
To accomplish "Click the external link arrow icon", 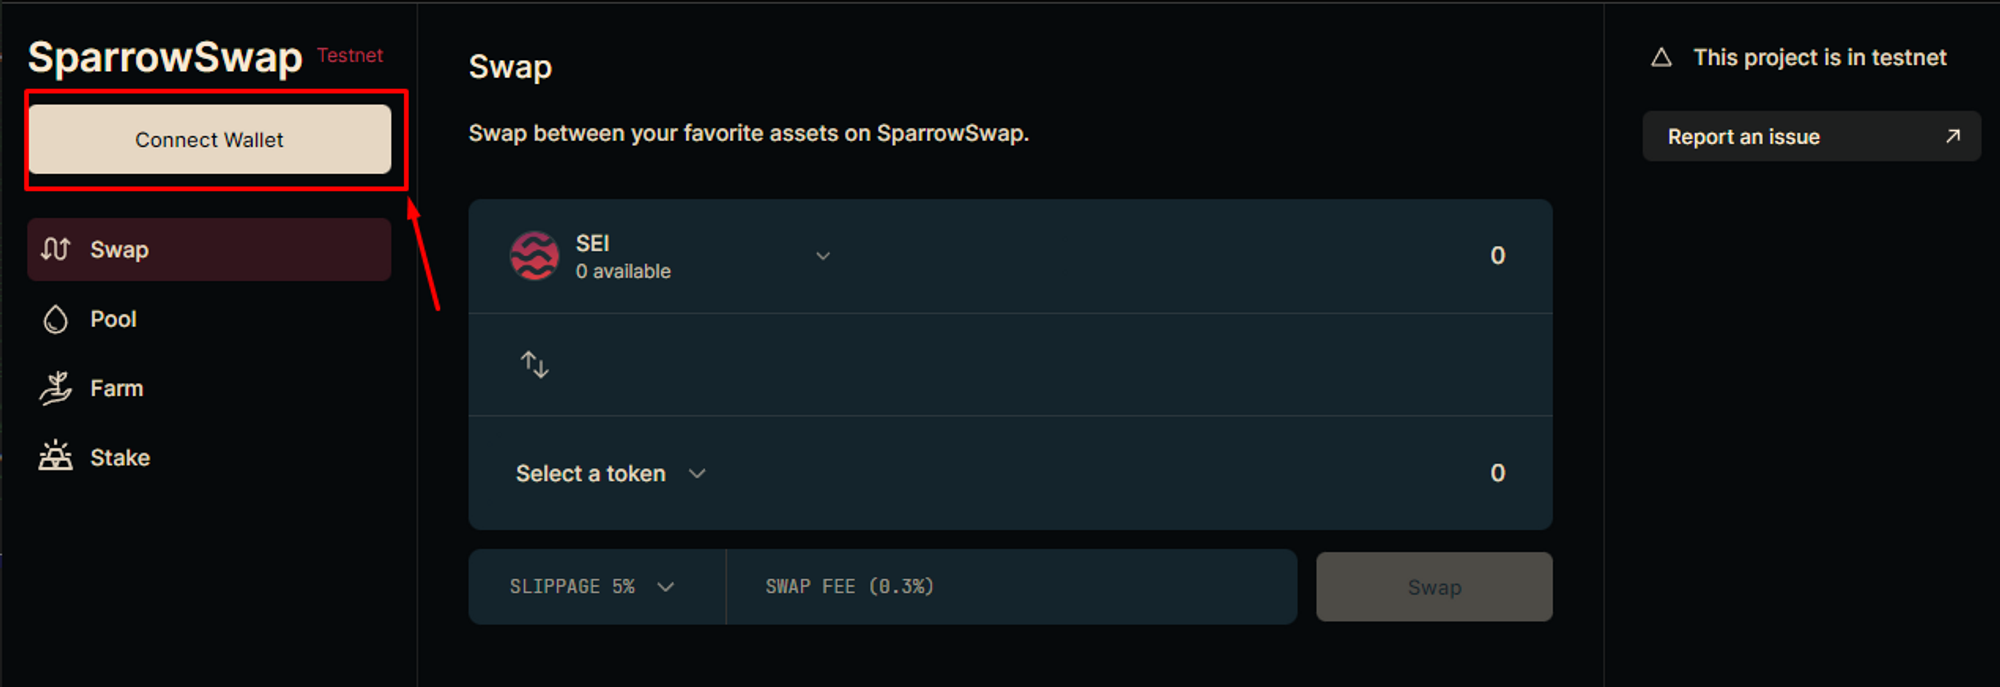I will (1952, 136).
